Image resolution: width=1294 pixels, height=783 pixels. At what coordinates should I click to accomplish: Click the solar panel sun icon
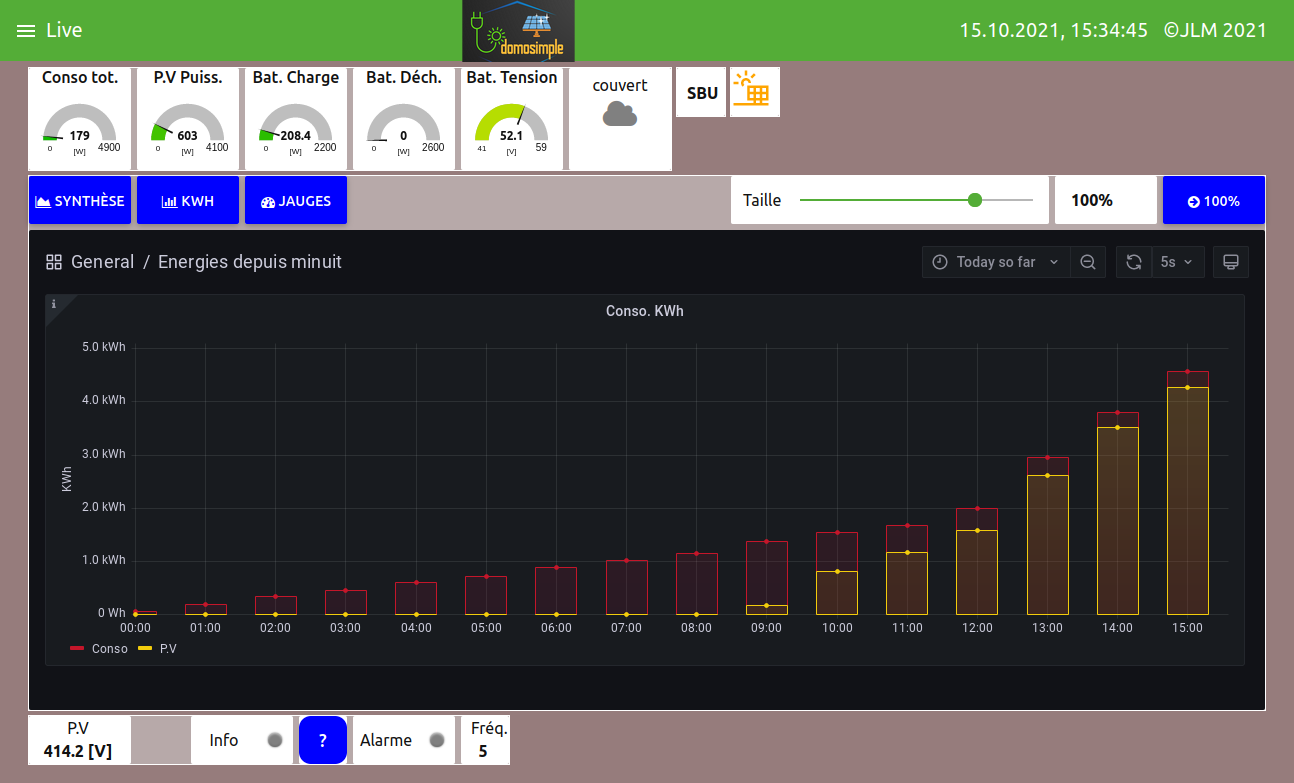click(x=754, y=92)
